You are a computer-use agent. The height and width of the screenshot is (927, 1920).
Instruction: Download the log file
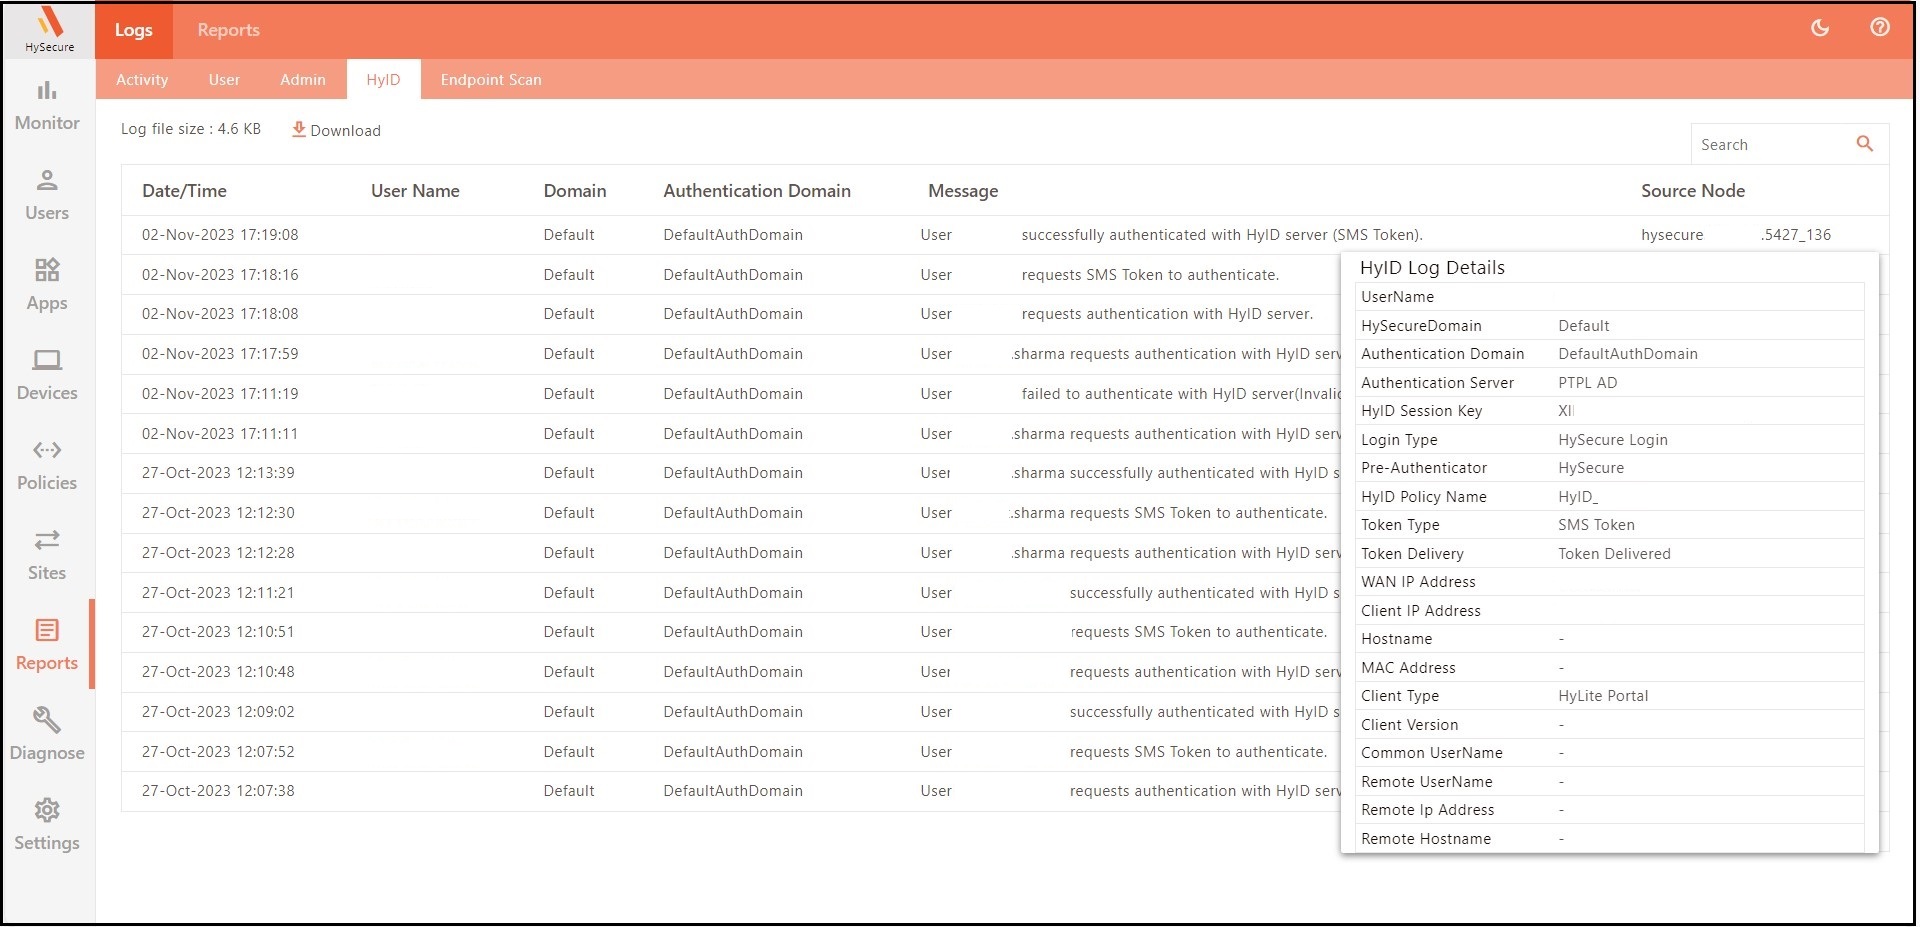[336, 130]
